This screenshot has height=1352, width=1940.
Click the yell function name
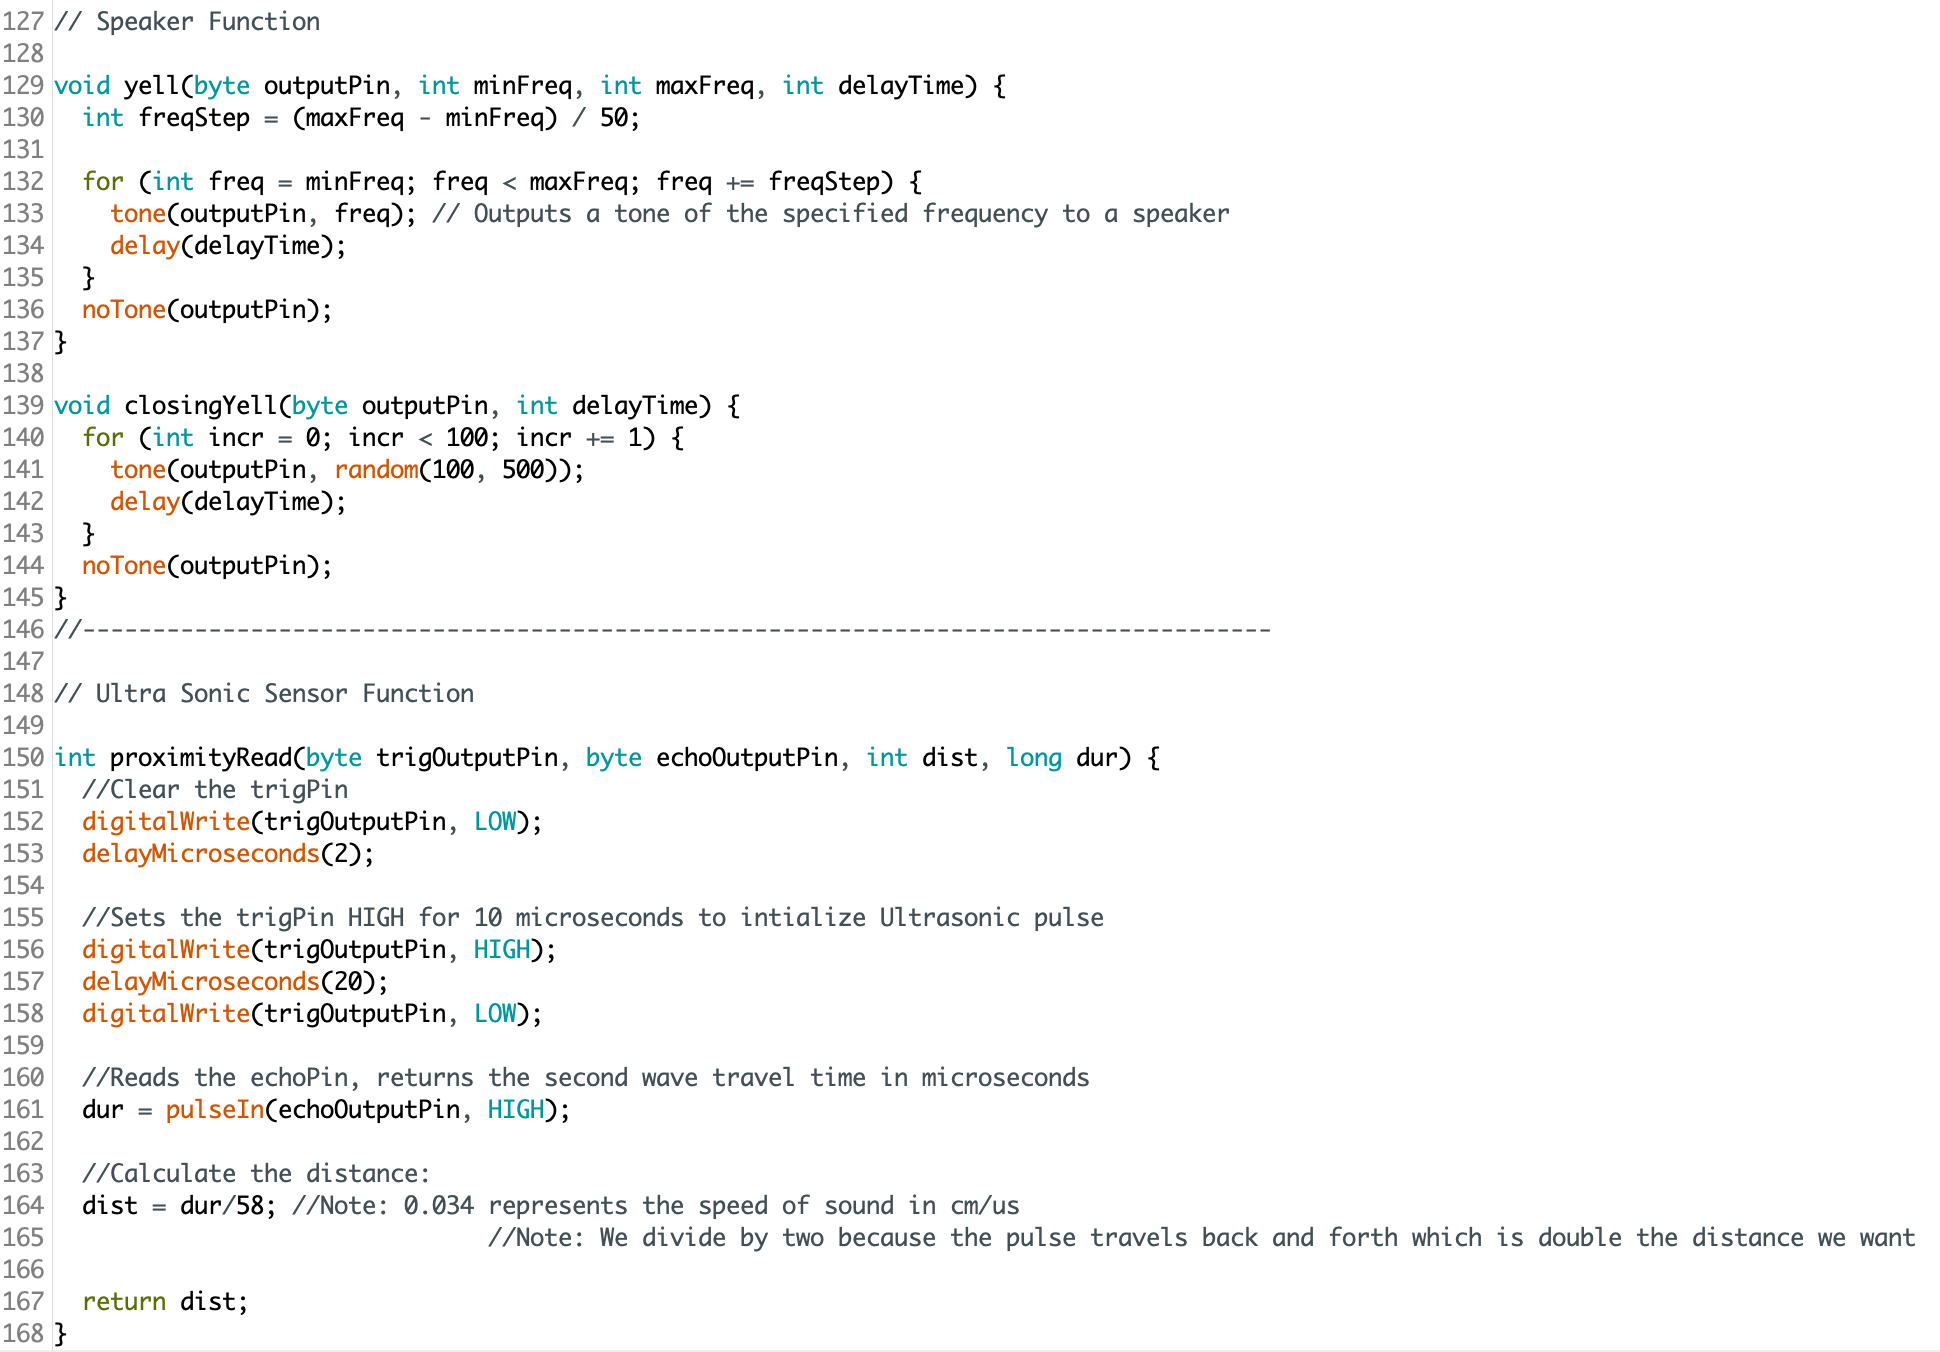151,86
